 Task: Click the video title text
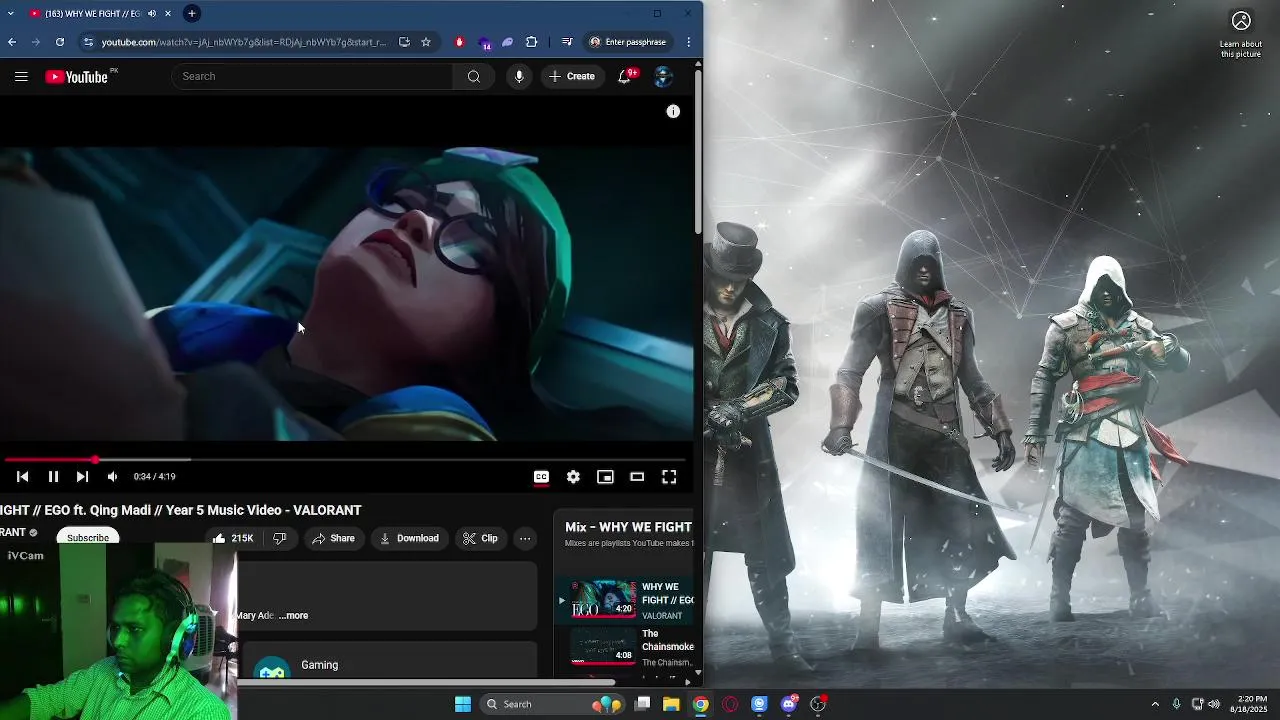(x=181, y=510)
